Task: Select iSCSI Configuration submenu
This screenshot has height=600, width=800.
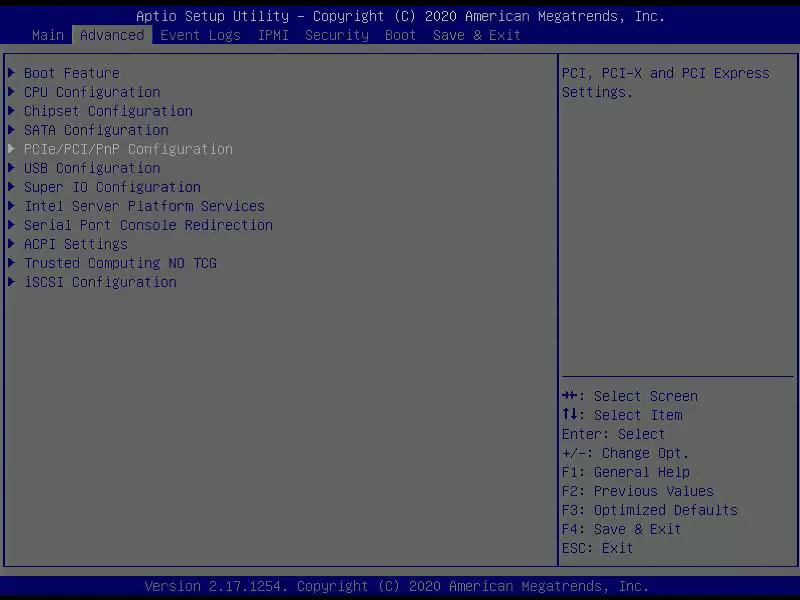Action: click(101, 282)
